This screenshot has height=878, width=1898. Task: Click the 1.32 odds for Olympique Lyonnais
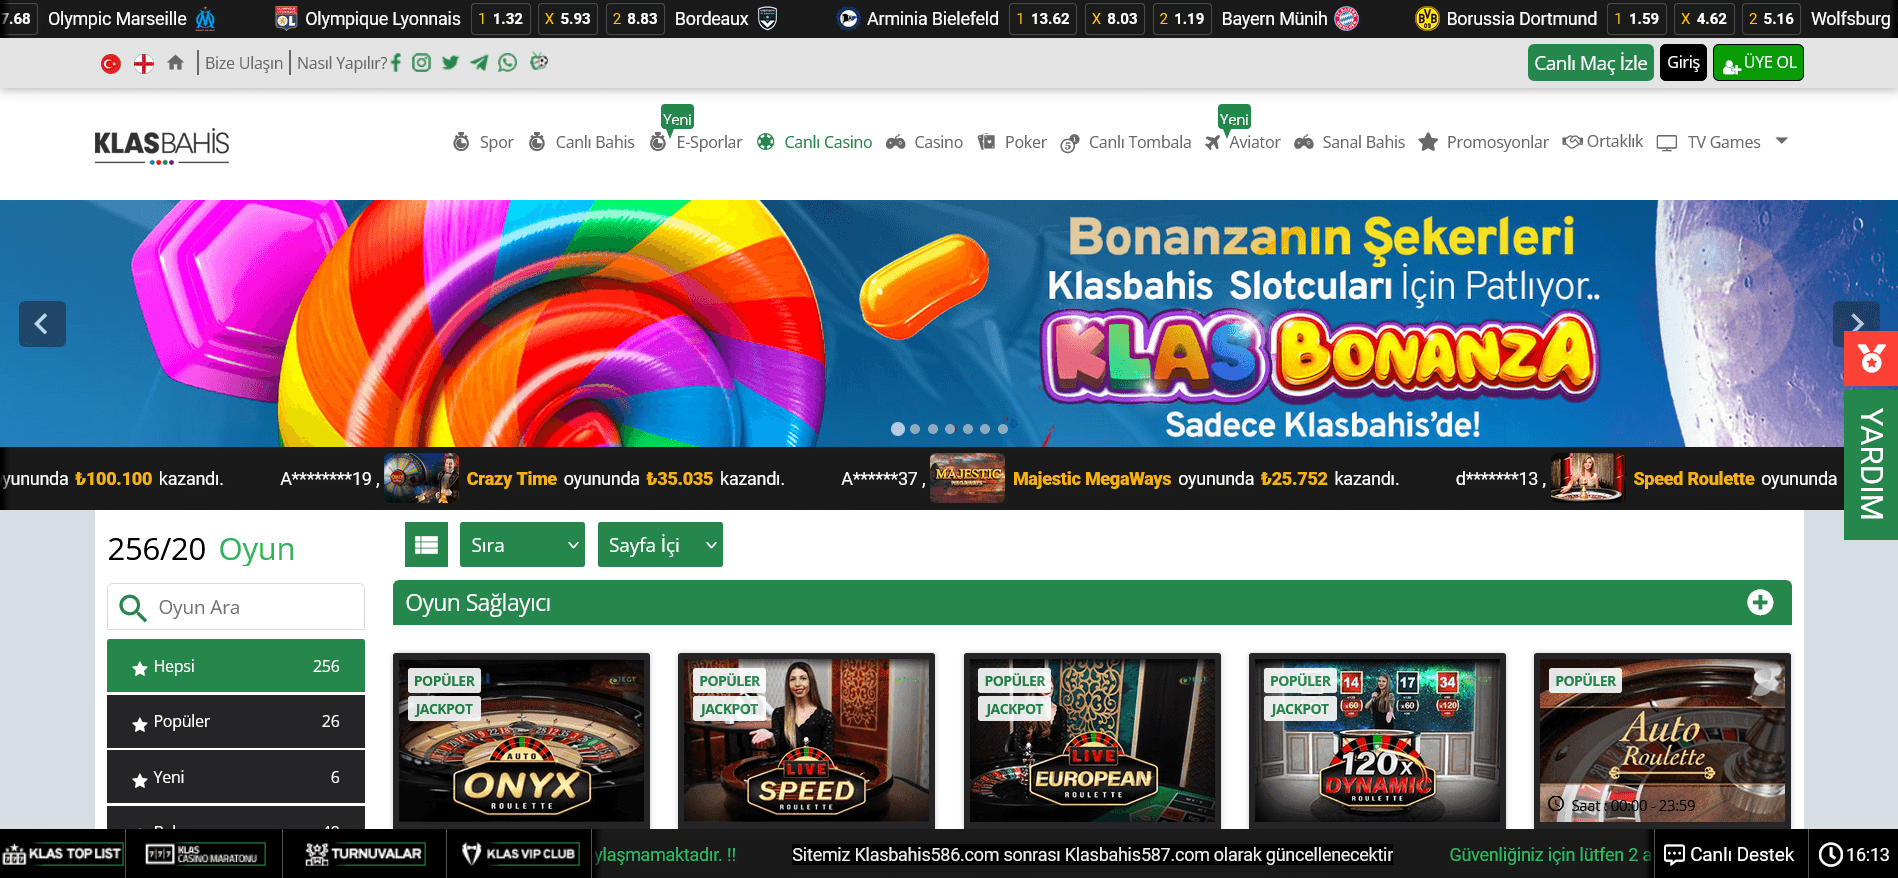click(x=500, y=18)
